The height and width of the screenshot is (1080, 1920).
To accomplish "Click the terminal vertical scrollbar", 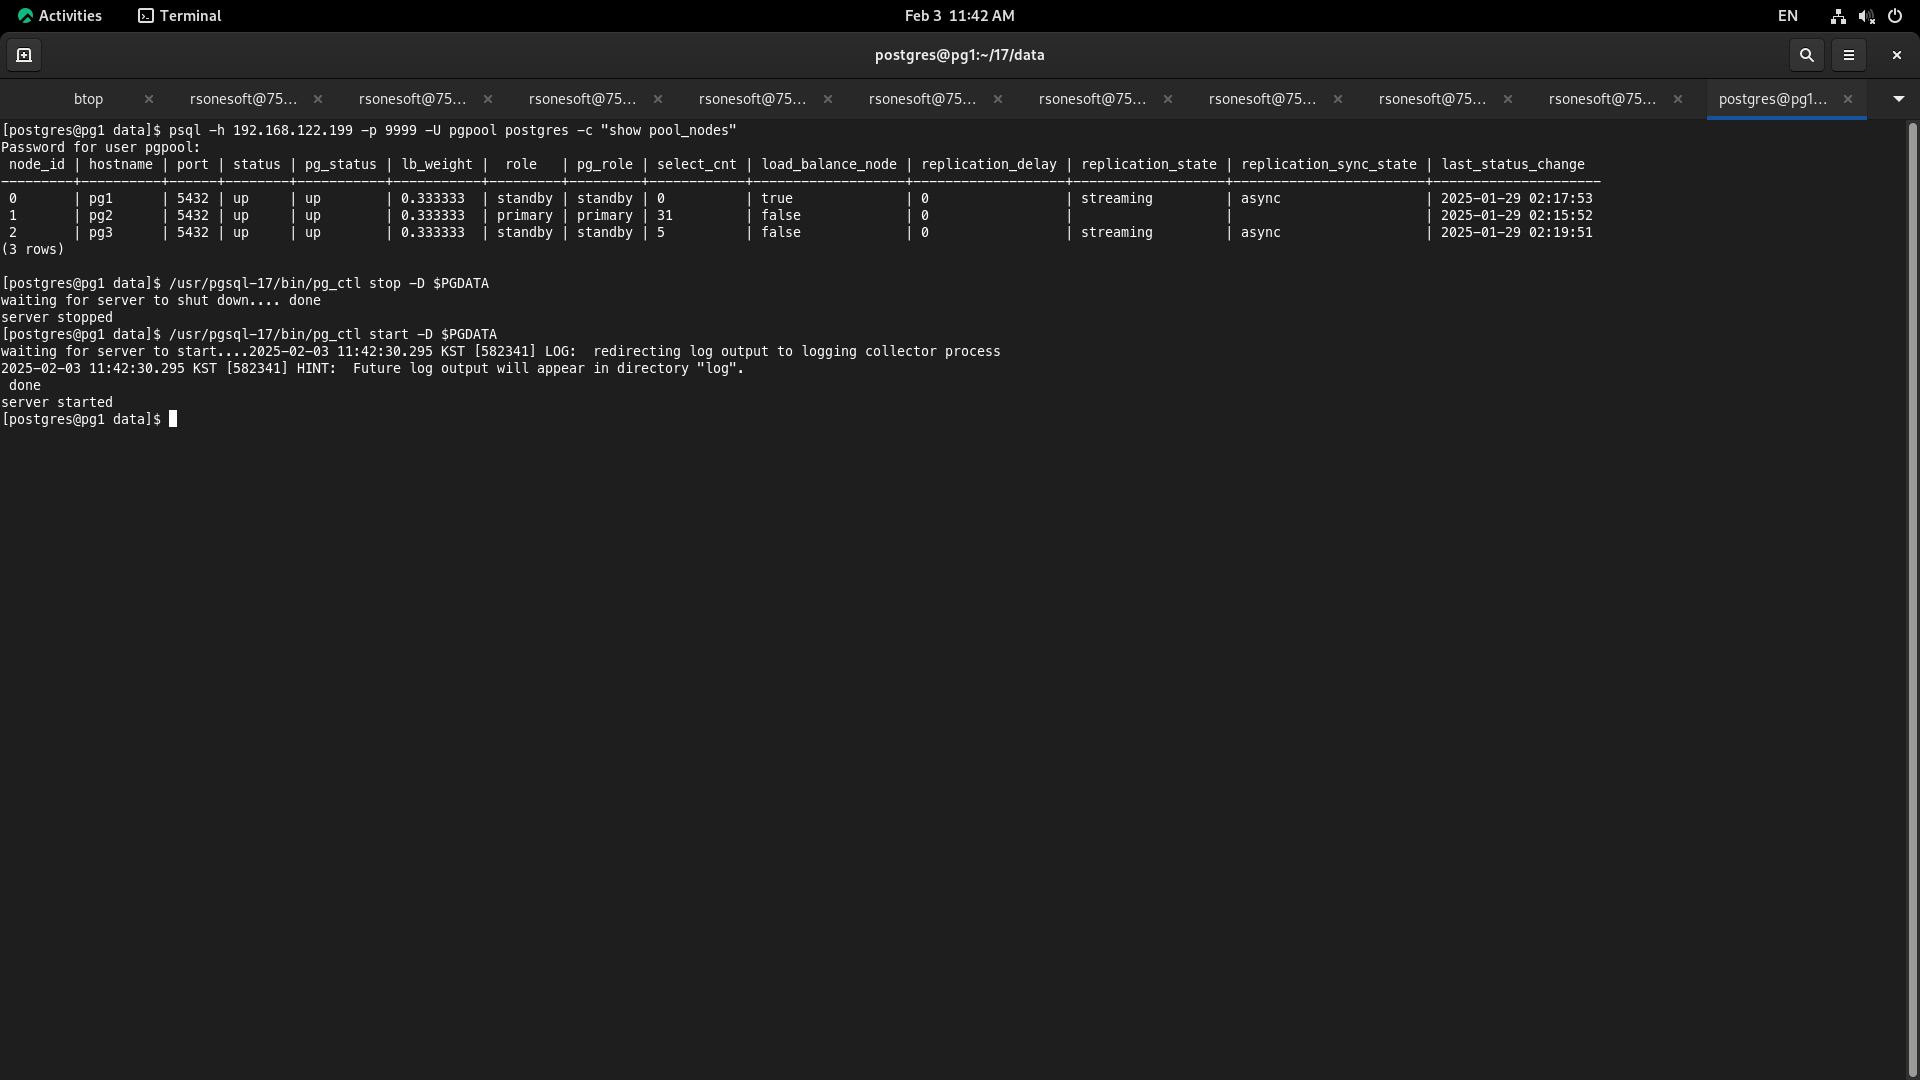I will coord(1913,600).
